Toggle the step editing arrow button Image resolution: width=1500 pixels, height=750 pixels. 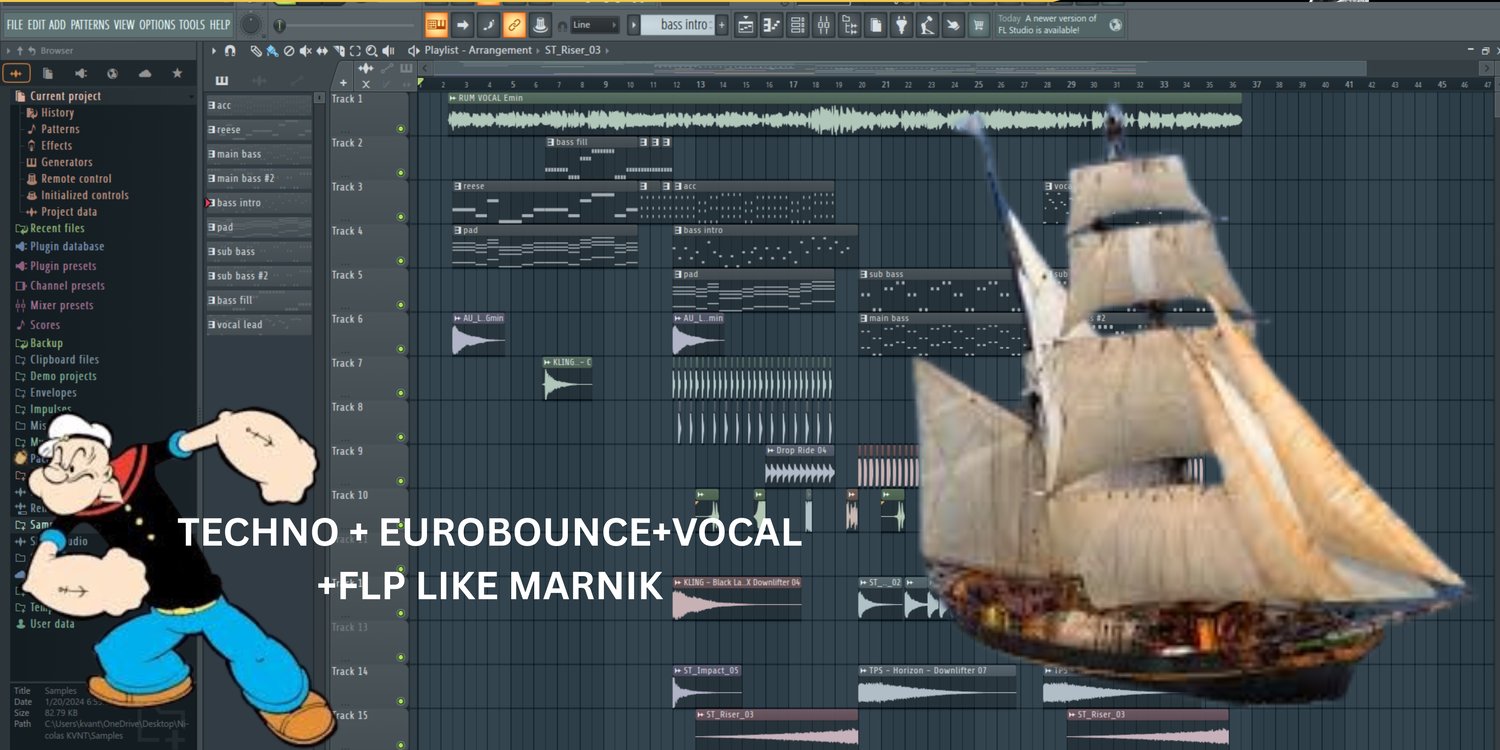point(462,25)
